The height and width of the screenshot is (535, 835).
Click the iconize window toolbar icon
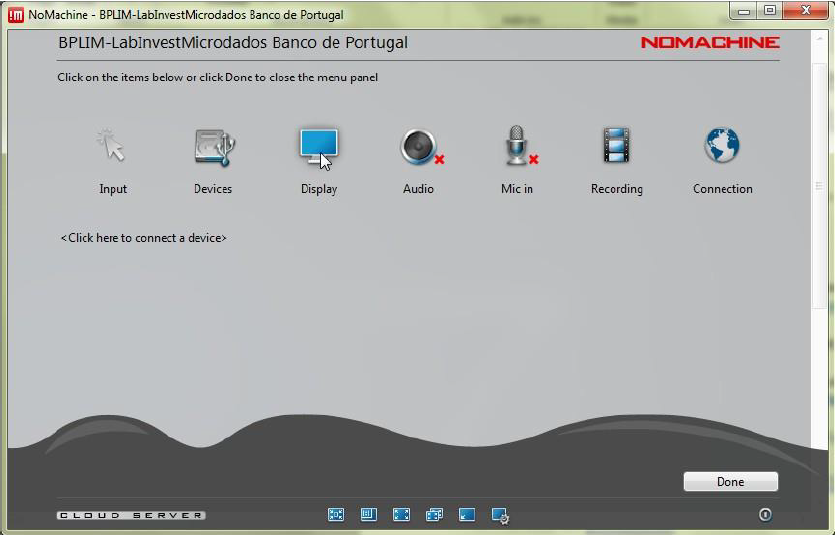coord(467,515)
